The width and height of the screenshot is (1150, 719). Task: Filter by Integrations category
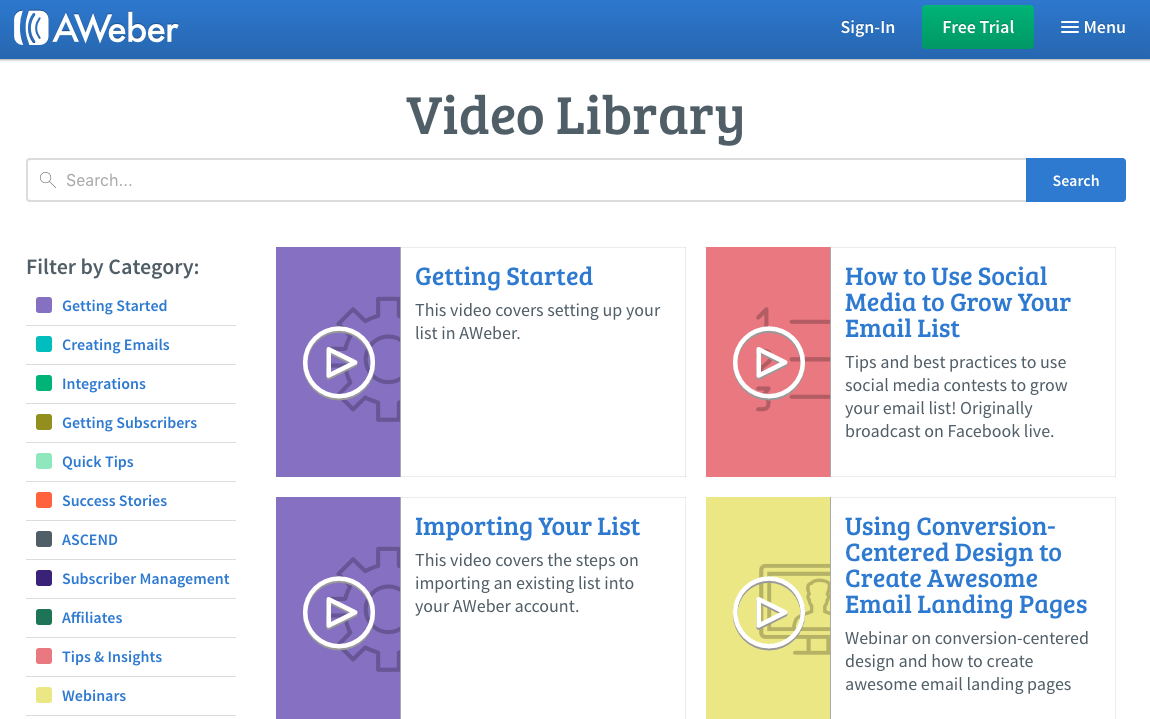tap(103, 384)
